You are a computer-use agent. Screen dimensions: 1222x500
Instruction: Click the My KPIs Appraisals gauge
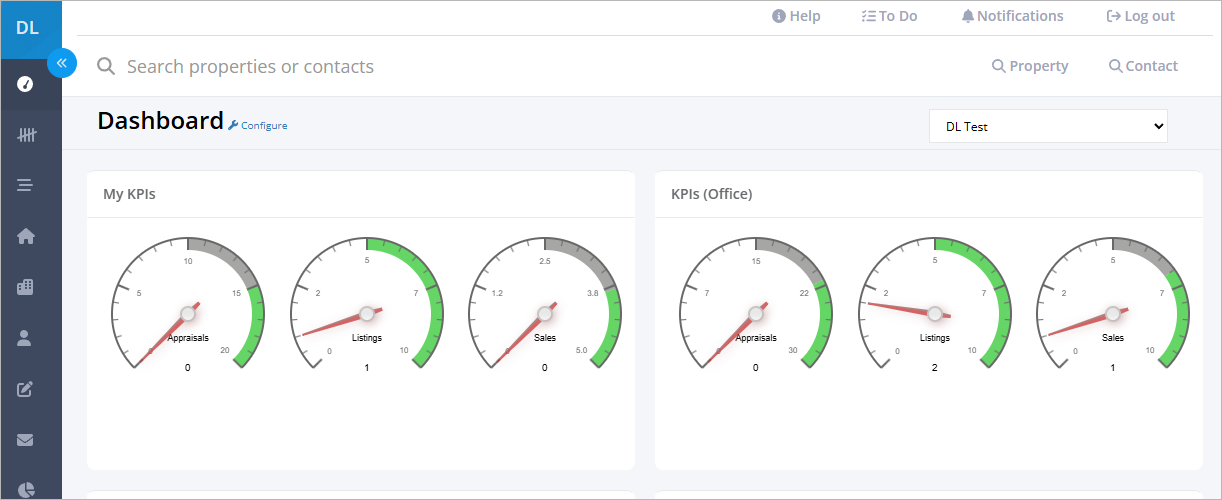click(188, 305)
